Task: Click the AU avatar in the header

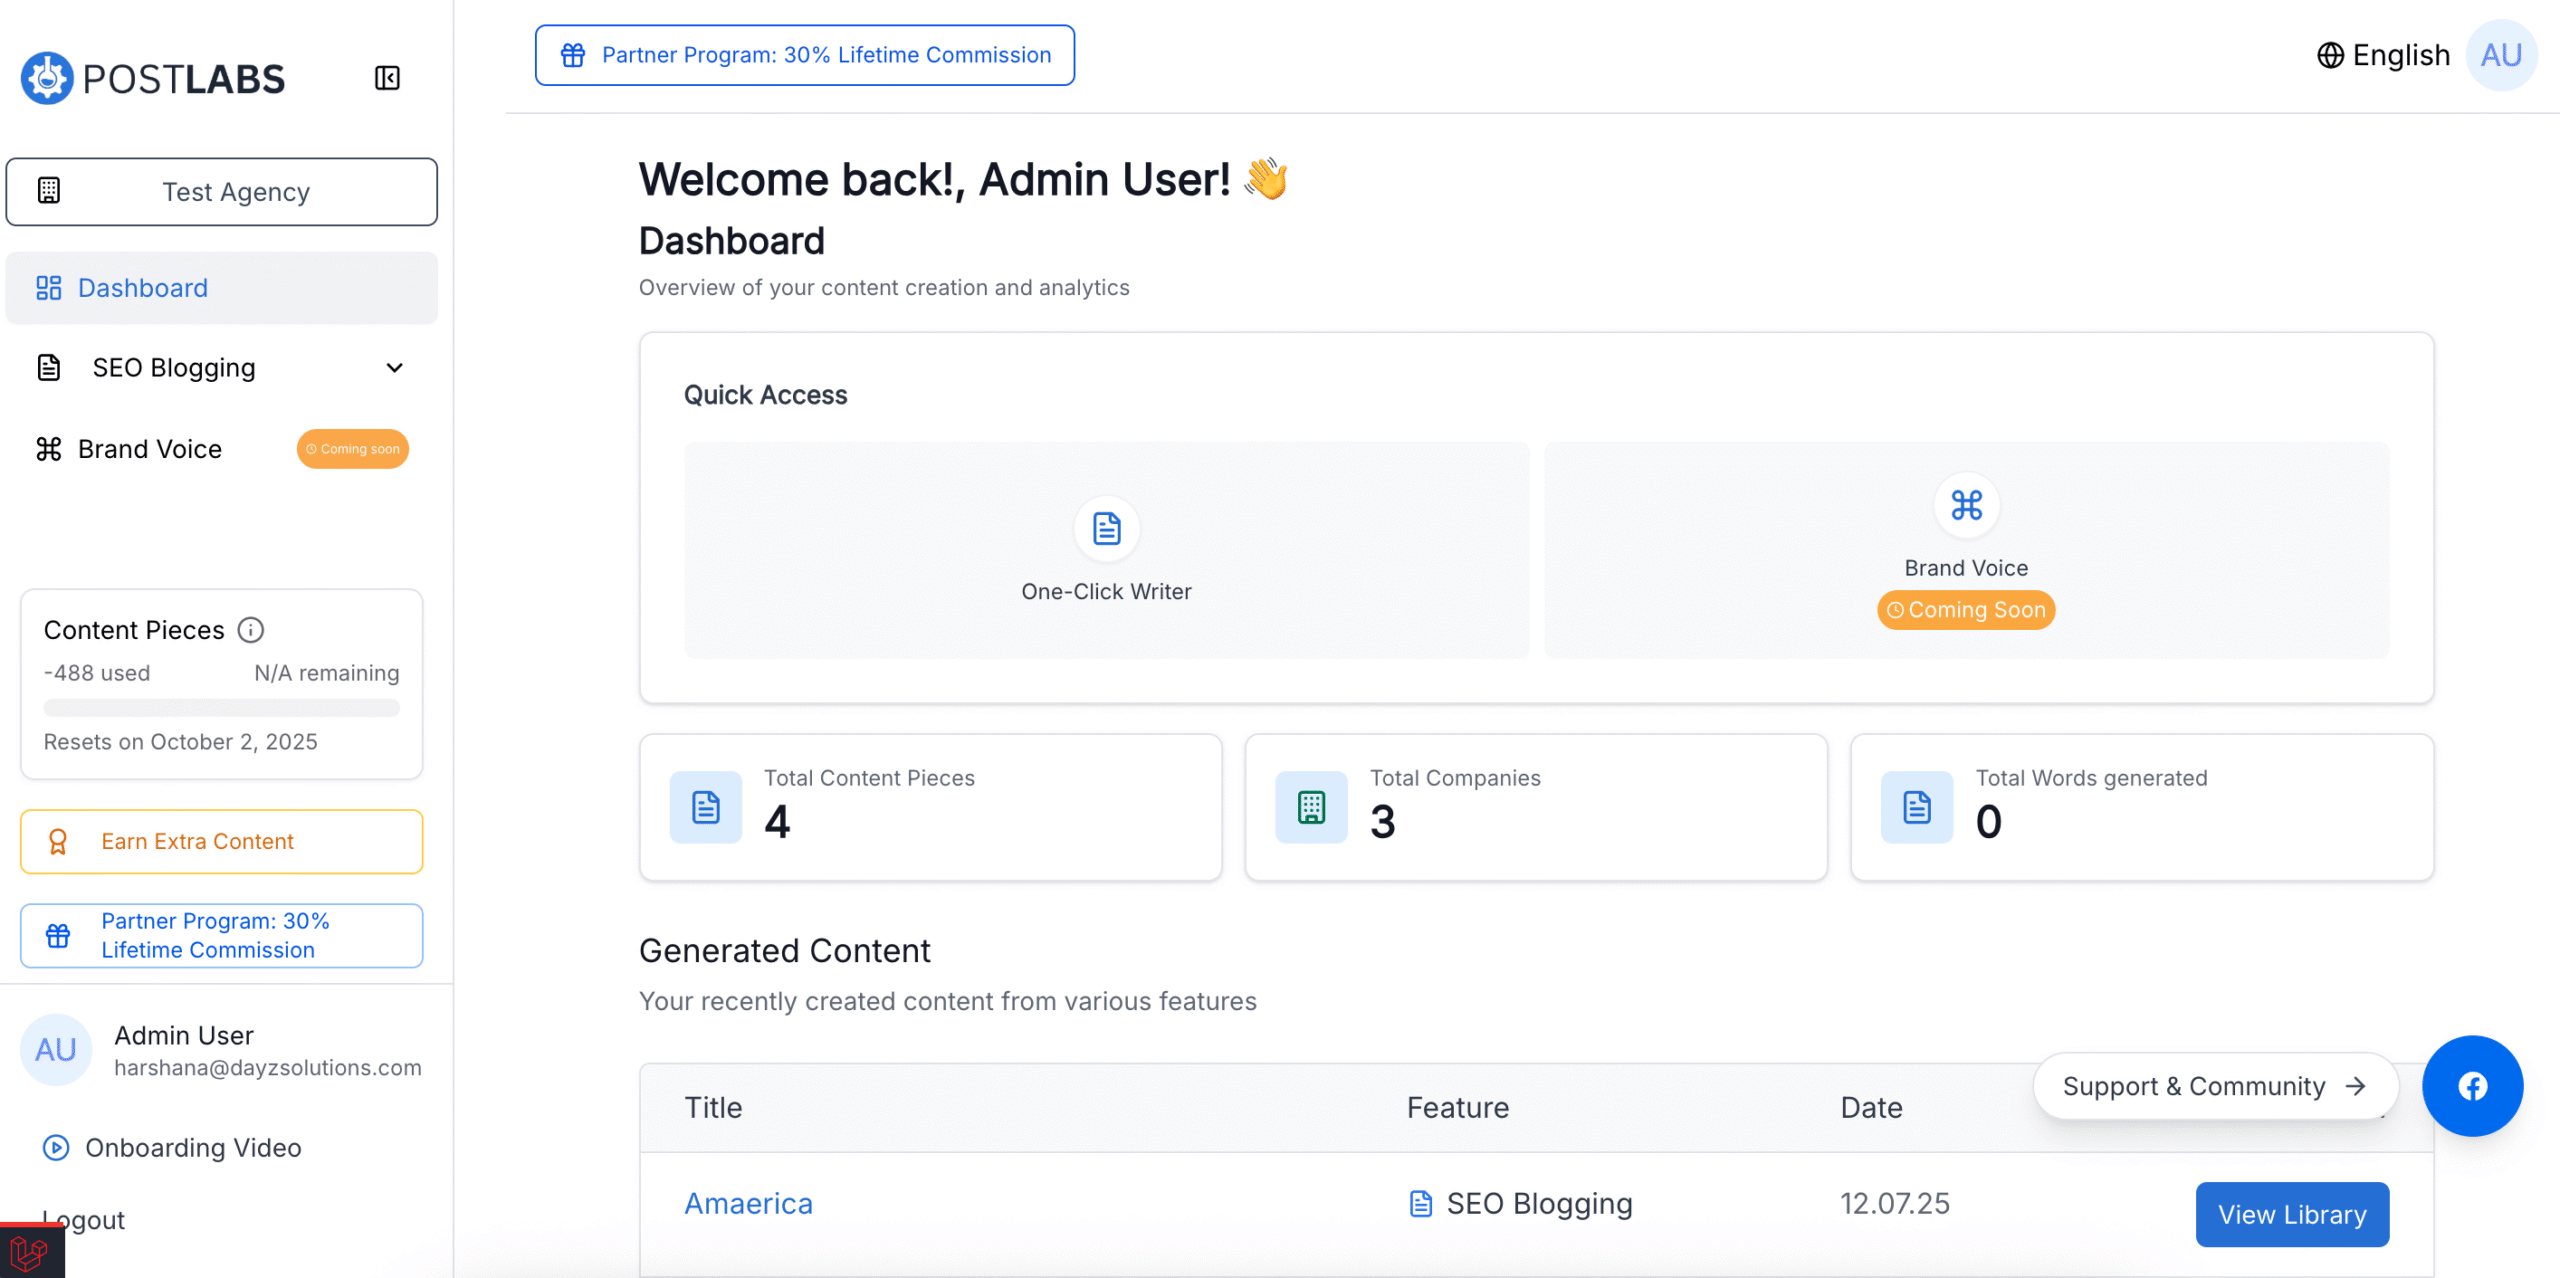Action: (x=2501, y=55)
